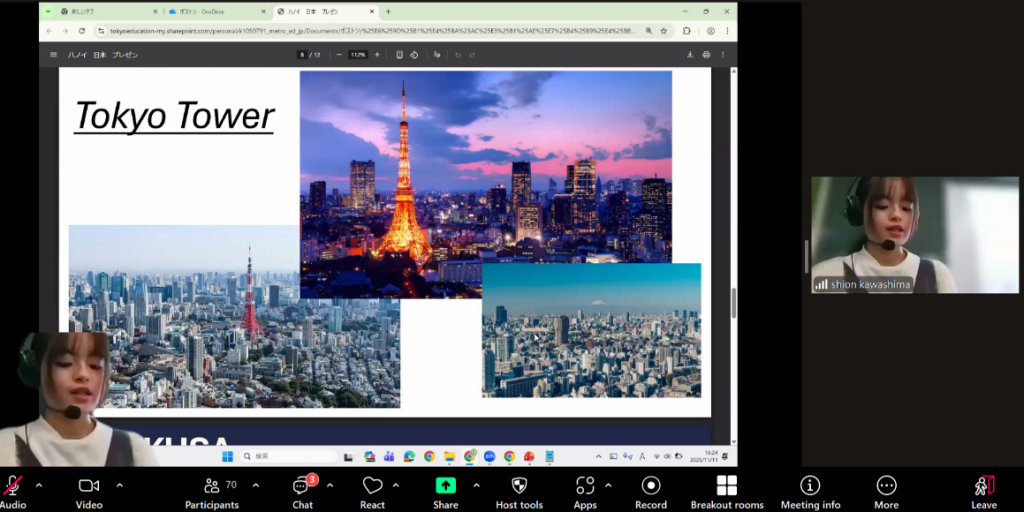The width and height of the screenshot is (1024, 512).
Task: Expand audio options arrow next to Audio
Action: click(x=39, y=485)
